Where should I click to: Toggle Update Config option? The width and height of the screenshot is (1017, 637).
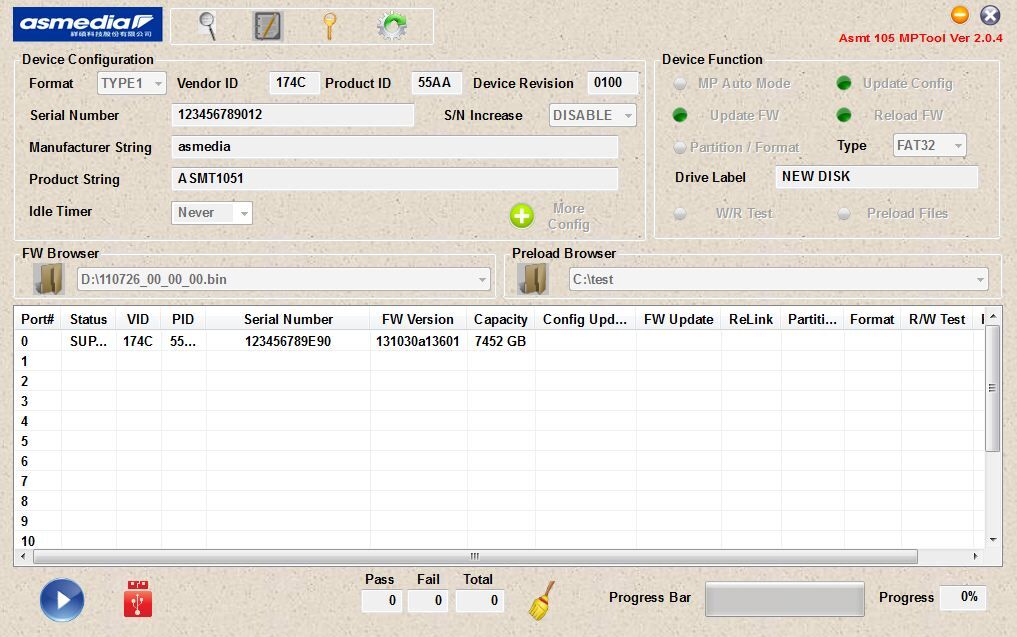(844, 83)
